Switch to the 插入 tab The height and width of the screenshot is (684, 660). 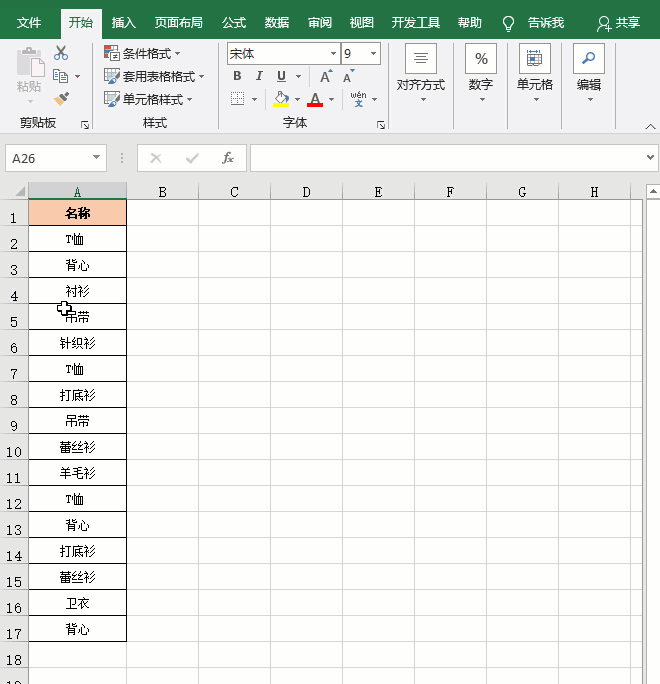[x=124, y=23]
